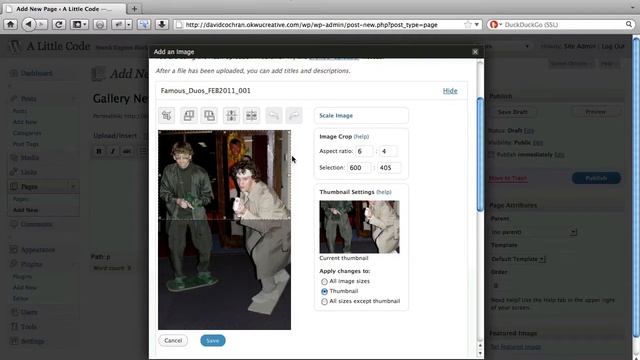Click Scale Image link
Image resolution: width=640 pixels, height=360 pixels.
336,116
